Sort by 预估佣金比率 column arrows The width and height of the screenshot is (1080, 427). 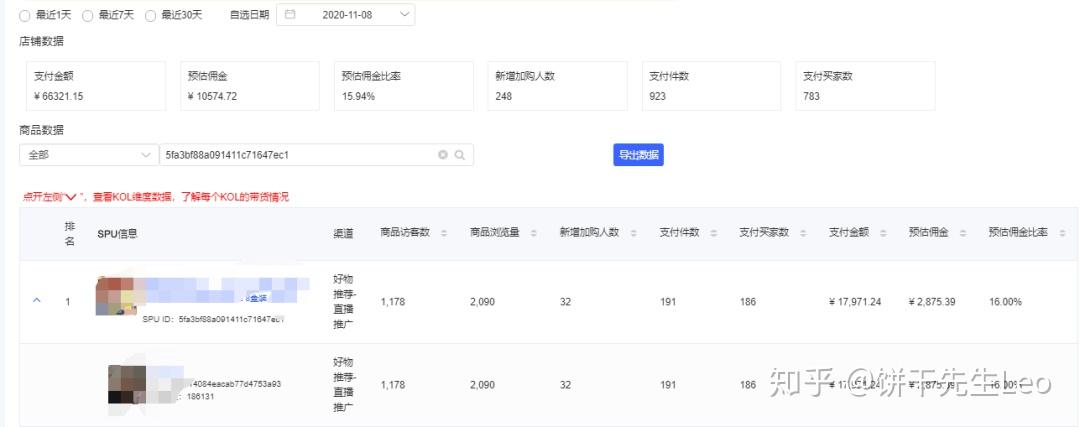click(1062, 233)
